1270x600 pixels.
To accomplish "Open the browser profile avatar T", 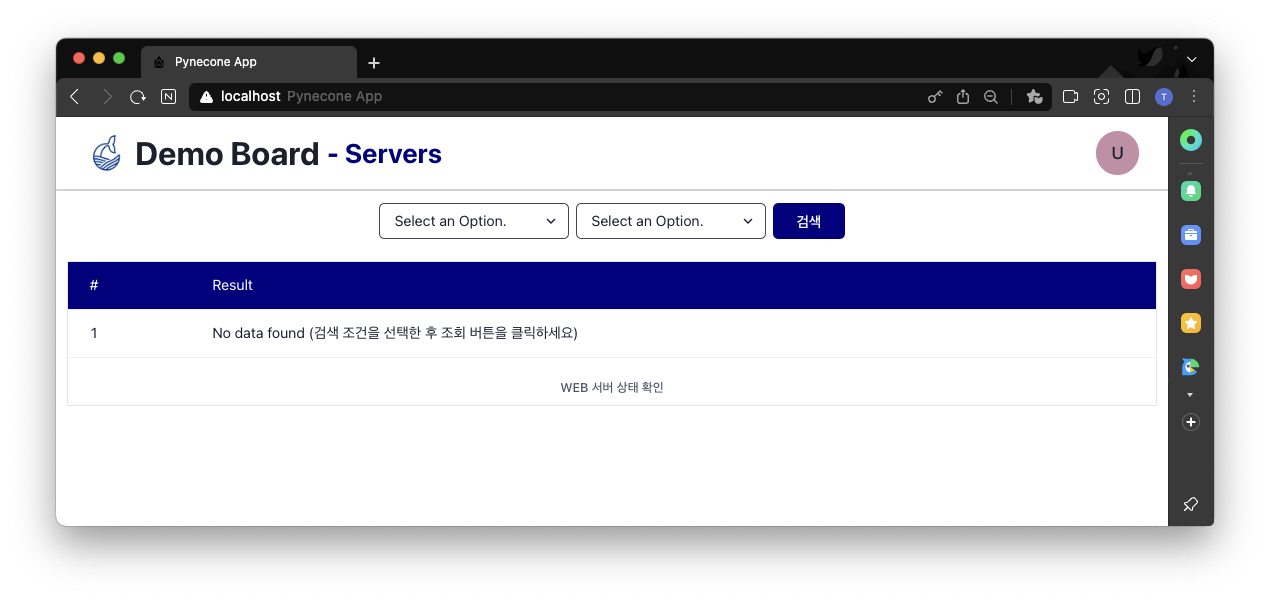I will [1163, 97].
